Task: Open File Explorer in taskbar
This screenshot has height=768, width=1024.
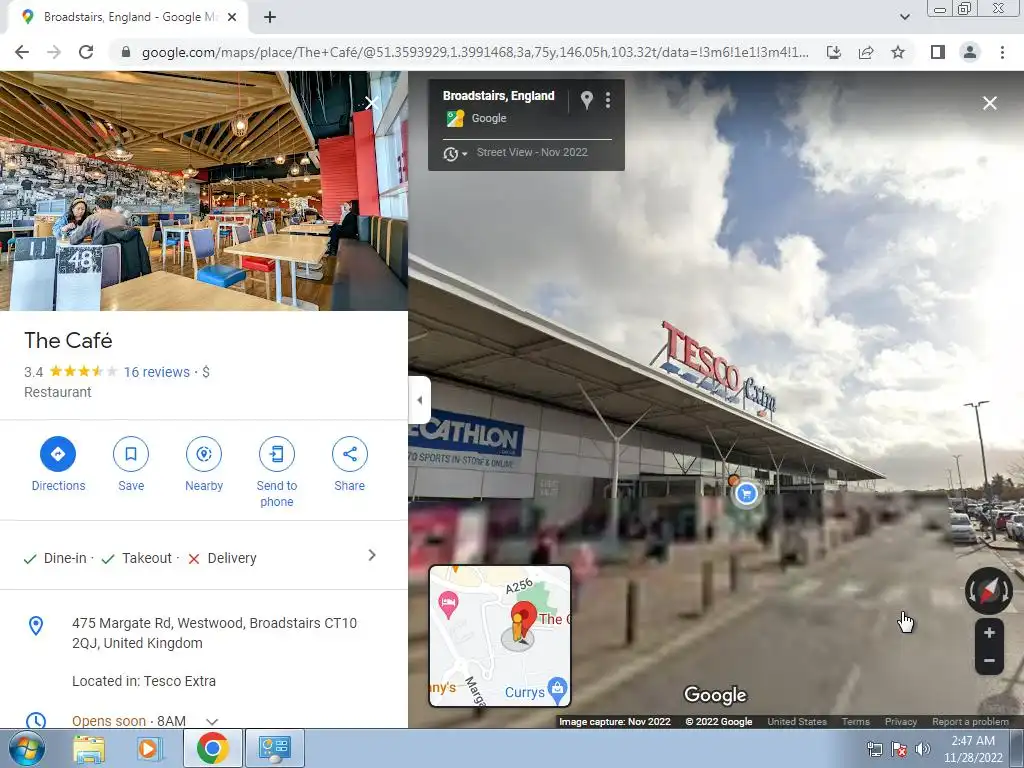Action: pos(88,748)
